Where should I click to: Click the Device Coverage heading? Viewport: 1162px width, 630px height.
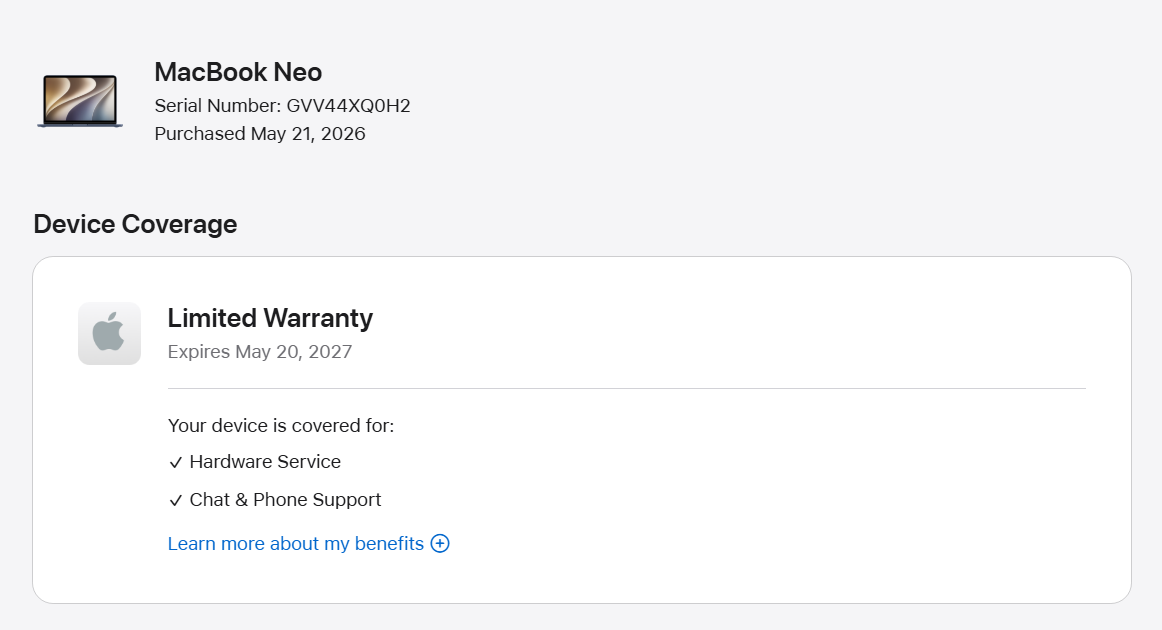(135, 224)
